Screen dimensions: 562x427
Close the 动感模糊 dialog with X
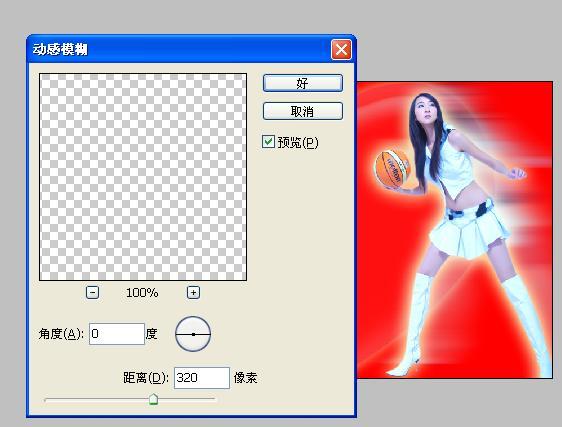click(341, 49)
